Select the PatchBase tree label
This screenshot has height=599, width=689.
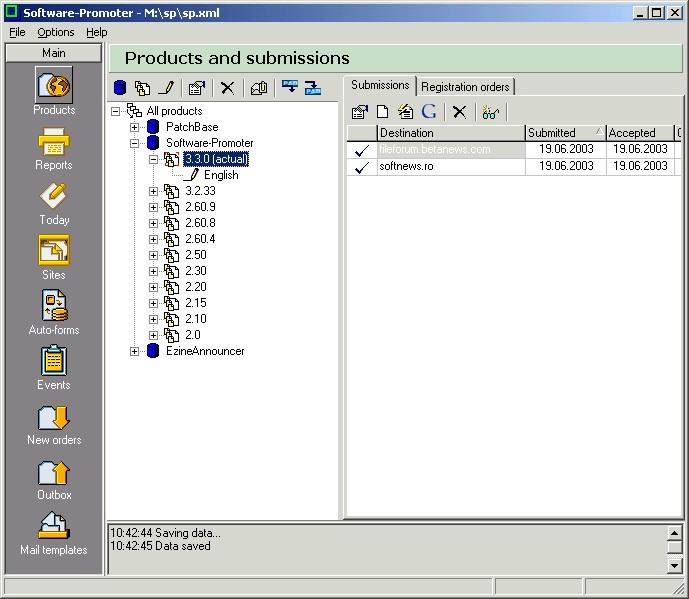192,127
